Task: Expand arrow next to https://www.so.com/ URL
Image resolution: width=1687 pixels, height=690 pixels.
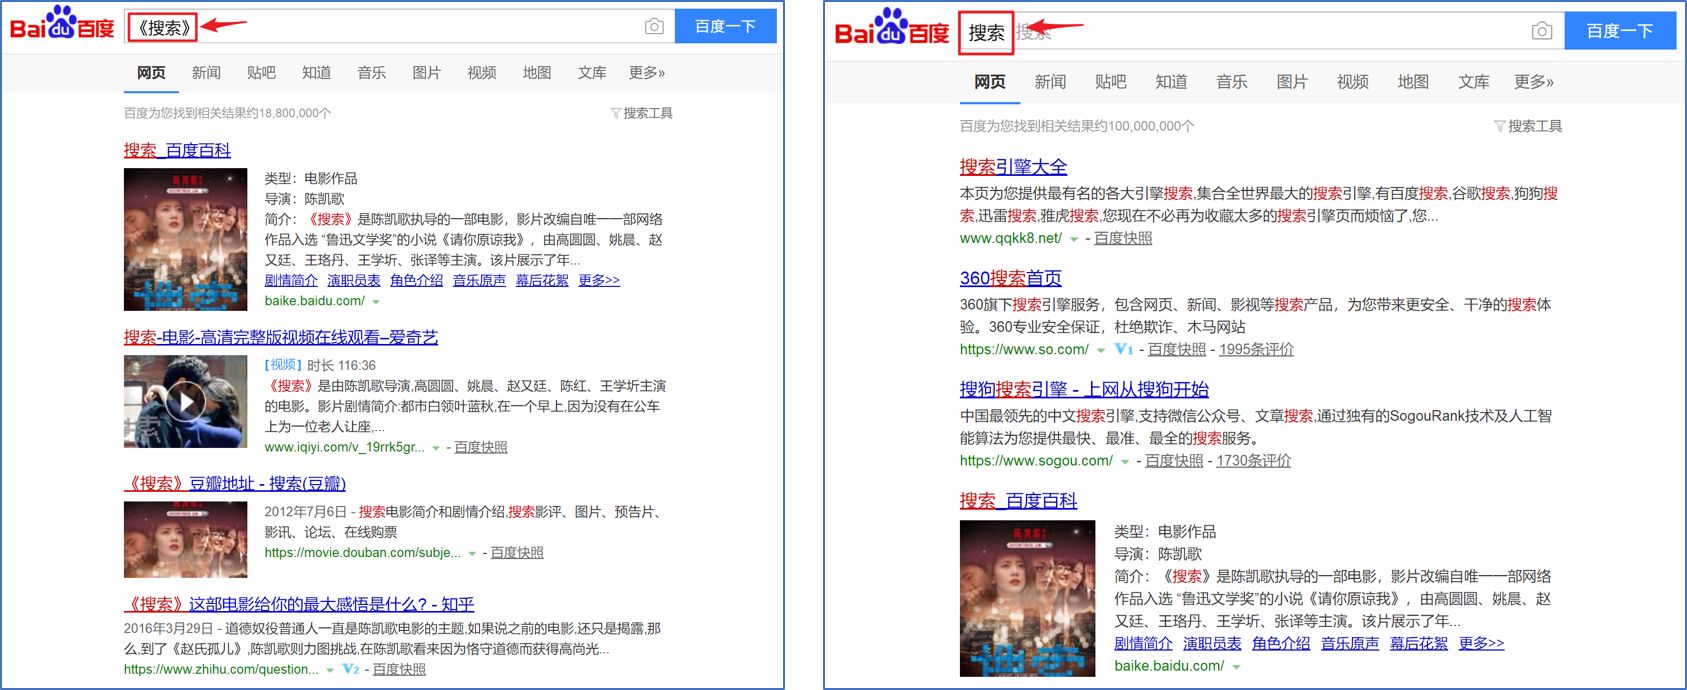Action: pyautogui.click(x=1101, y=350)
